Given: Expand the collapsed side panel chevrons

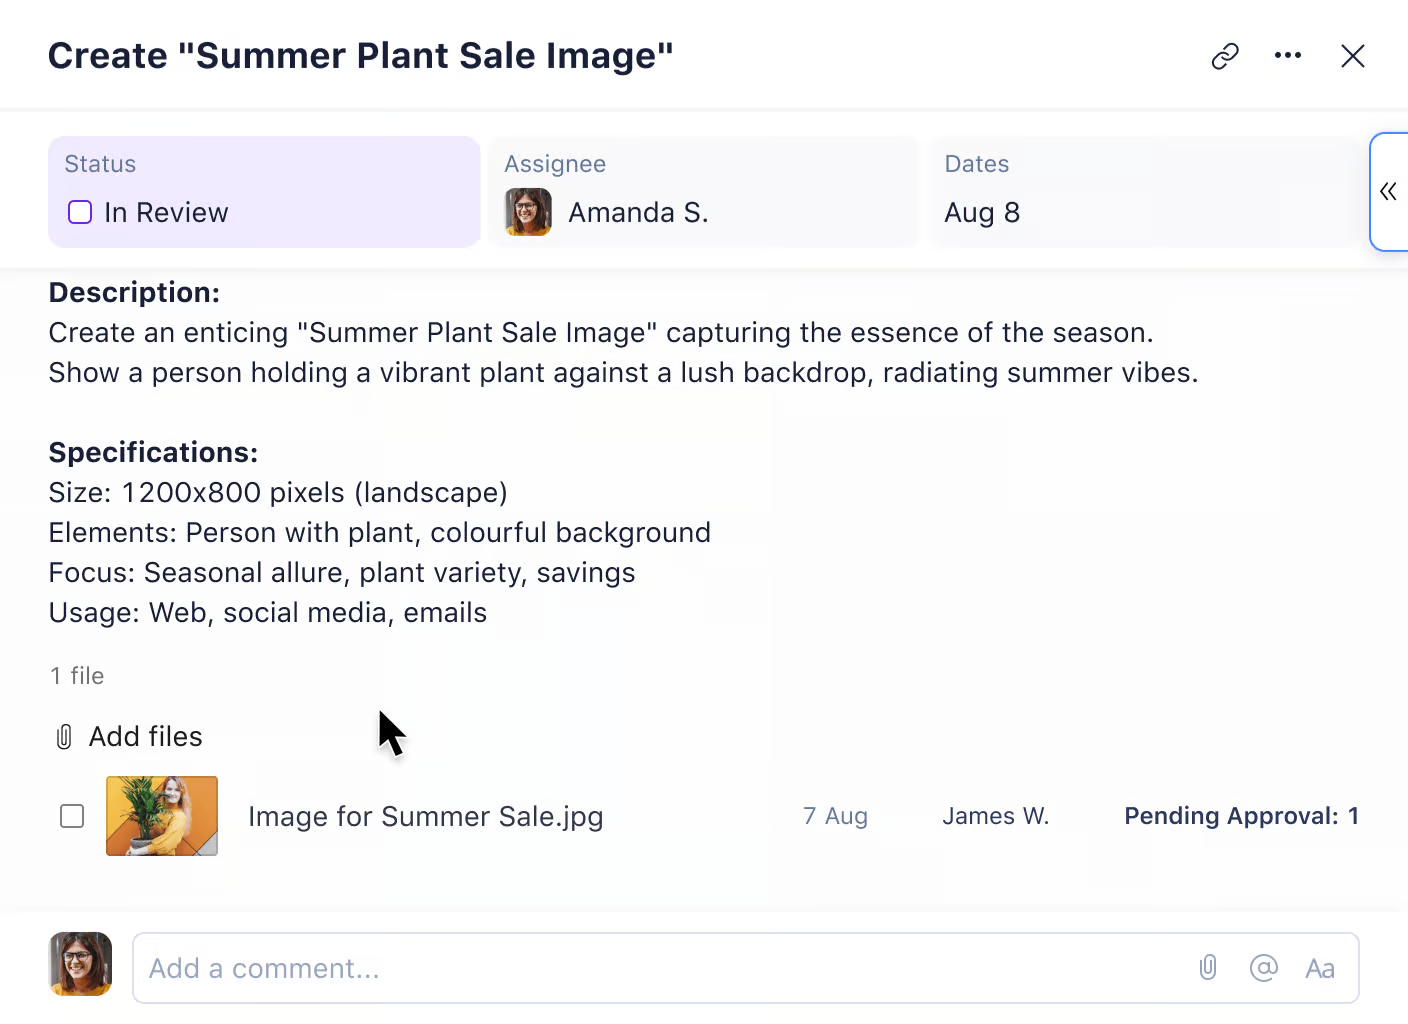Looking at the screenshot, I should pyautogui.click(x=1388, y=192).
